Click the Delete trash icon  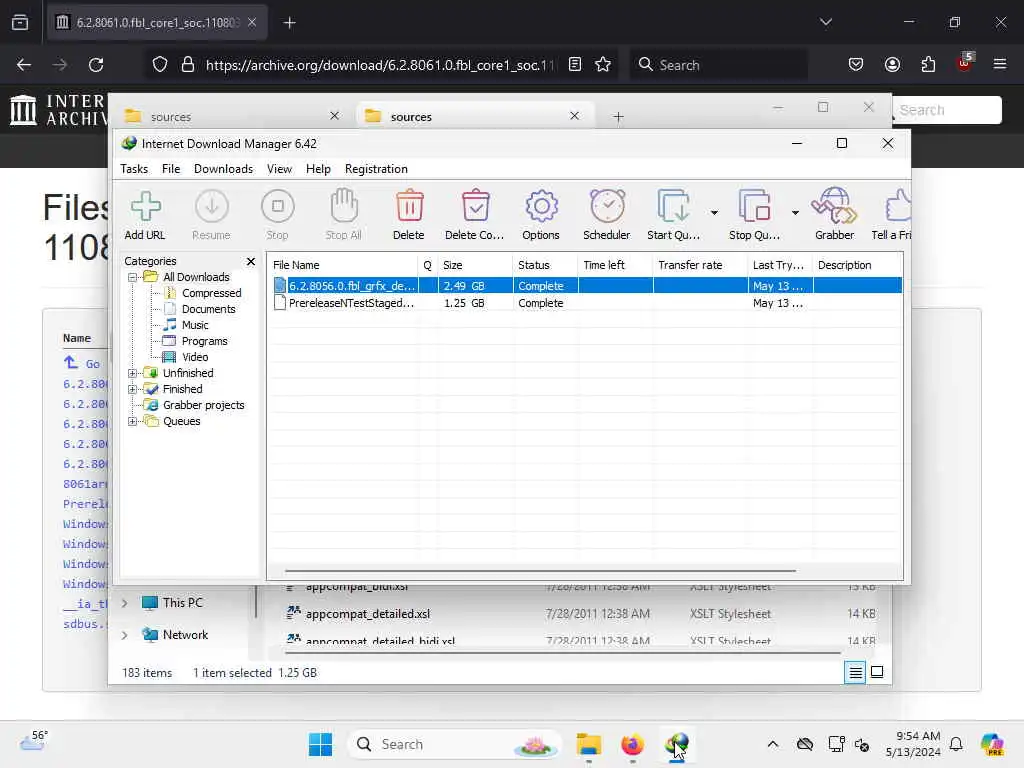[x=409, y=206]
